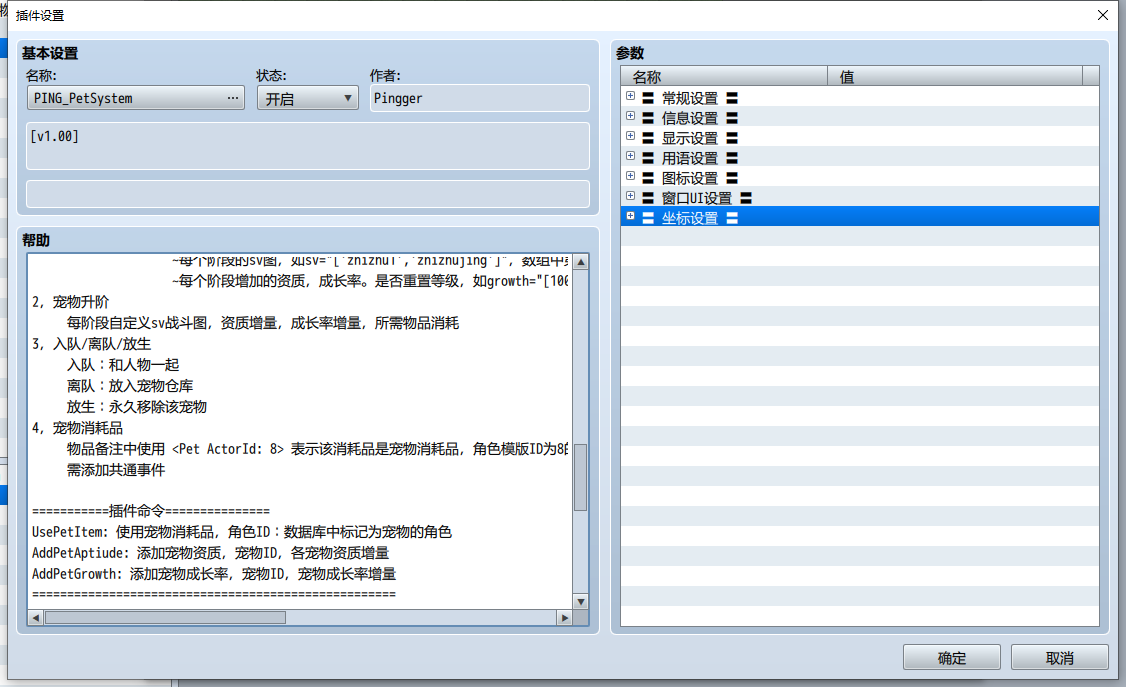
Task: Click the 取消 button
Action: [x=1059, y=658]
